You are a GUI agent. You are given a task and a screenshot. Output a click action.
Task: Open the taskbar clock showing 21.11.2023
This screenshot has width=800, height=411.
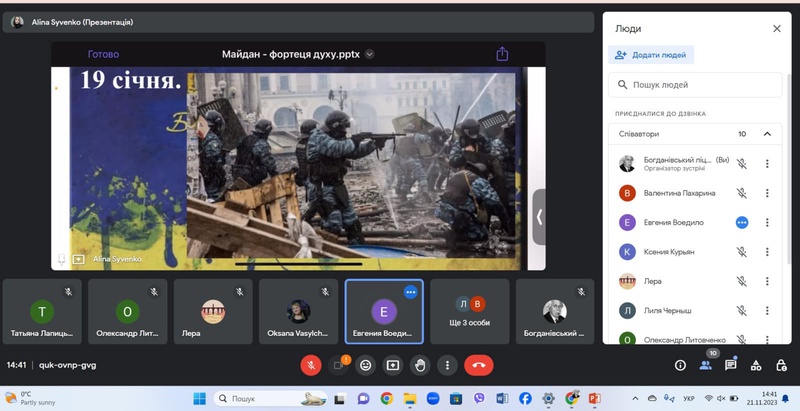(762, 398)
